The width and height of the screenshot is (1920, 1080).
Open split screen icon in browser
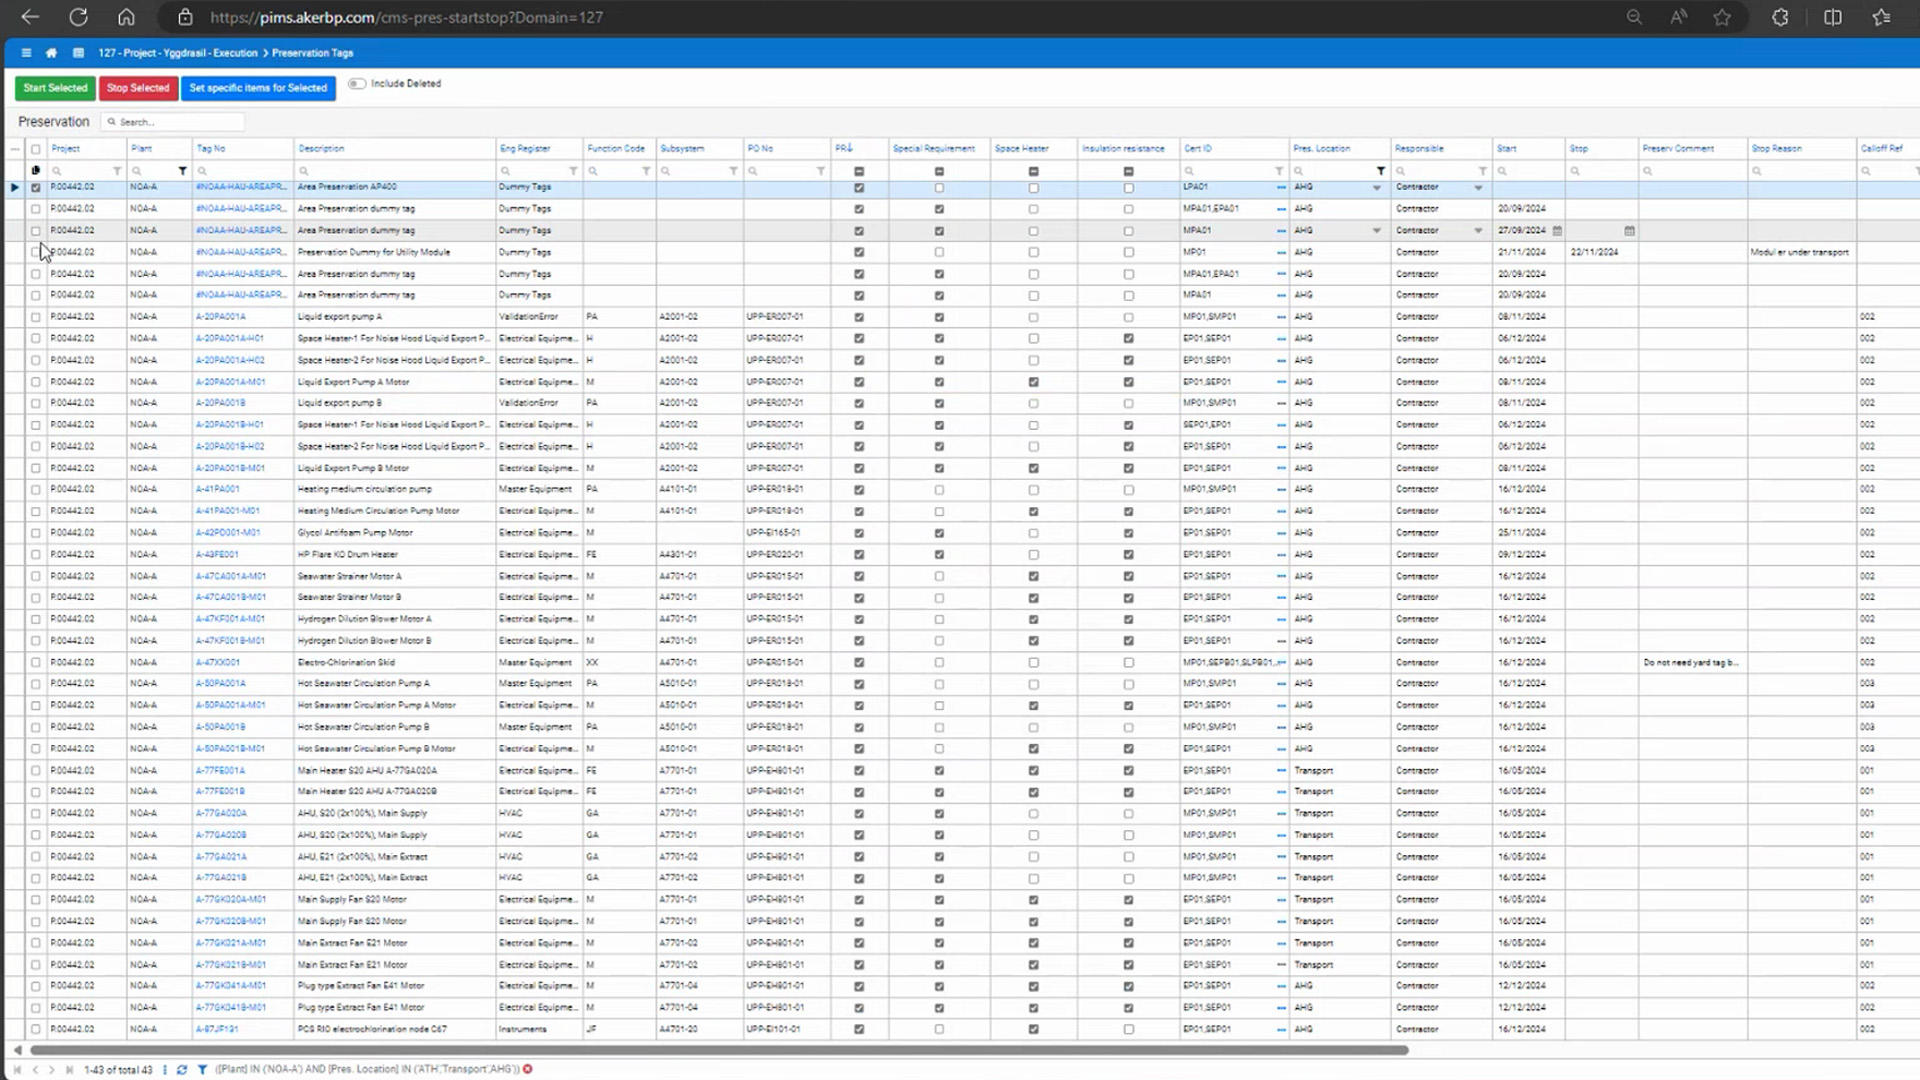click(x=1832, y=17)
